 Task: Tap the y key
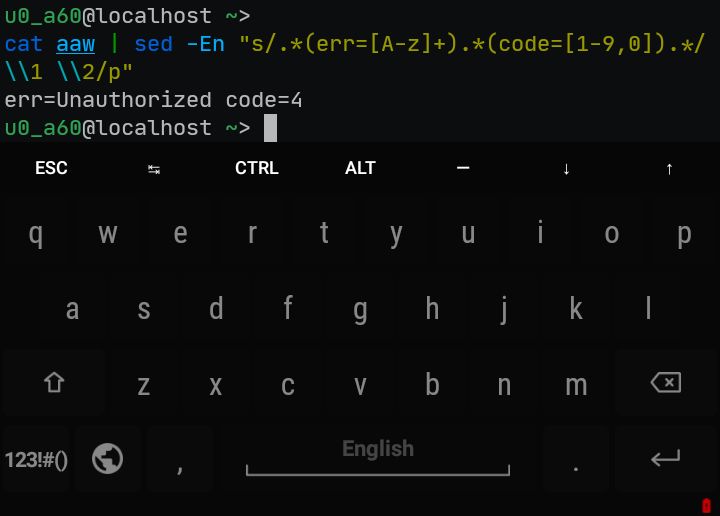396,234
